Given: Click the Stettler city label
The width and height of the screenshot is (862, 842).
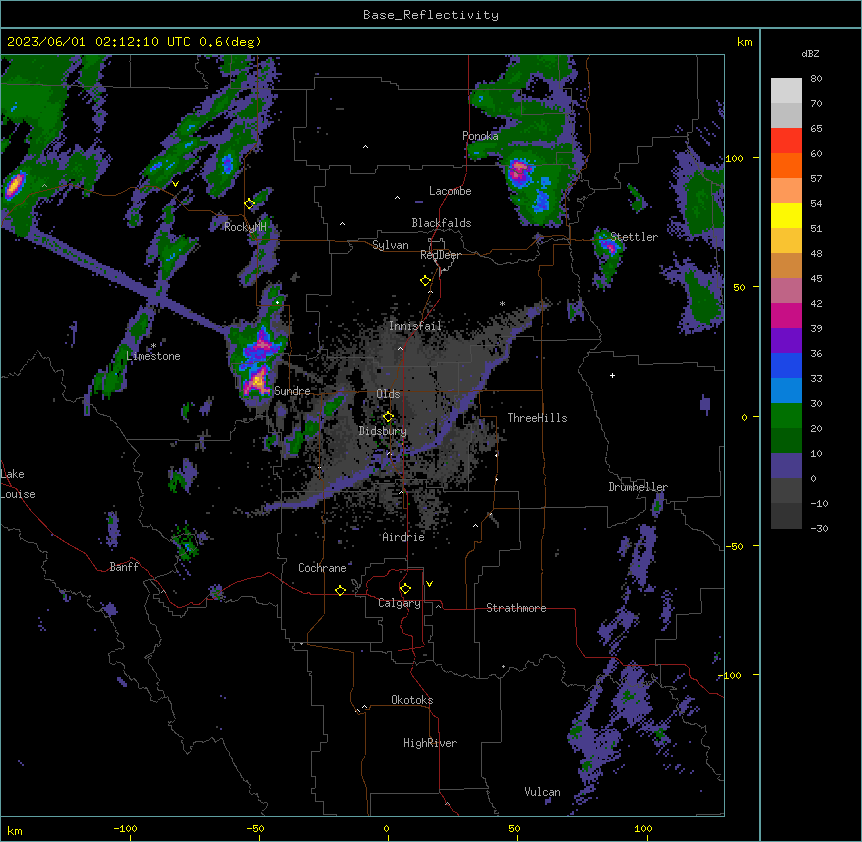Looking at the screenshot, I should [x=634, y=237].
